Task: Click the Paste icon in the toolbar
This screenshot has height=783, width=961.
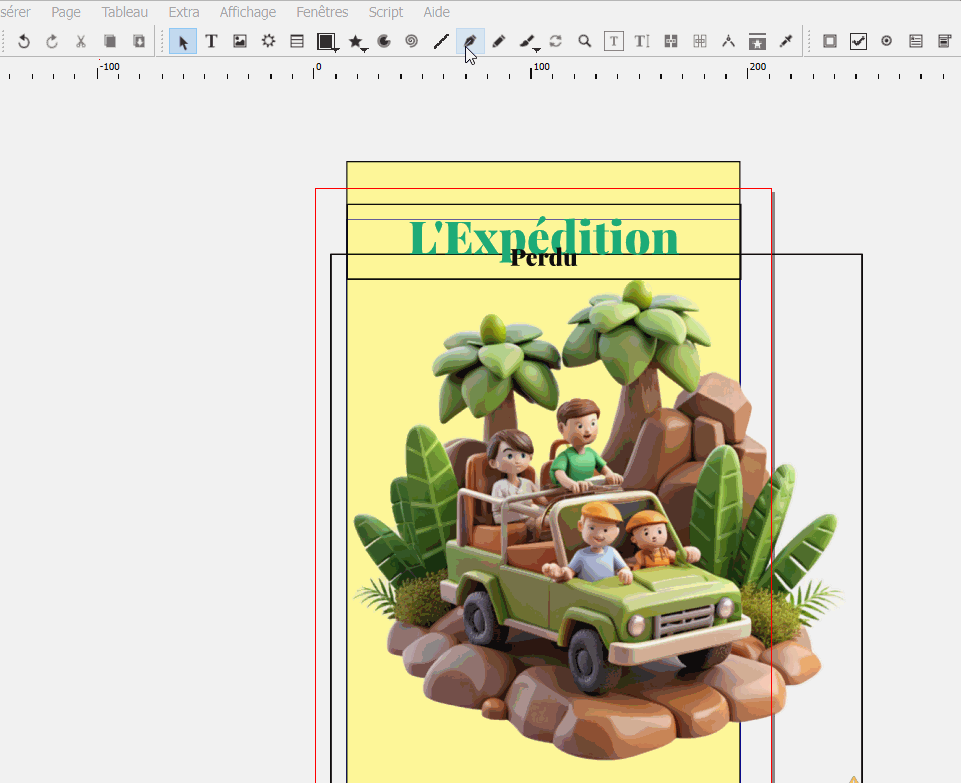Action: (x=139, y=41)
